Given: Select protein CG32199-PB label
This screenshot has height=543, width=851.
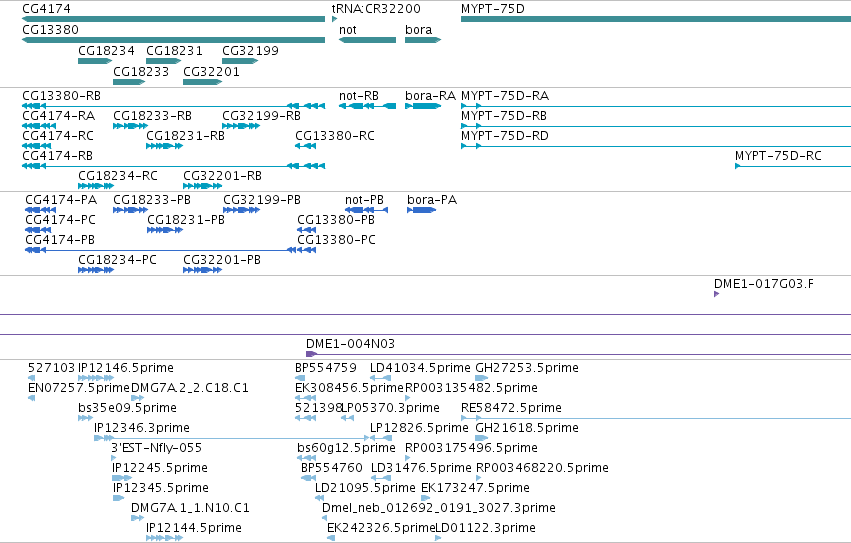Looking at the screenshot, I should 262,200.
